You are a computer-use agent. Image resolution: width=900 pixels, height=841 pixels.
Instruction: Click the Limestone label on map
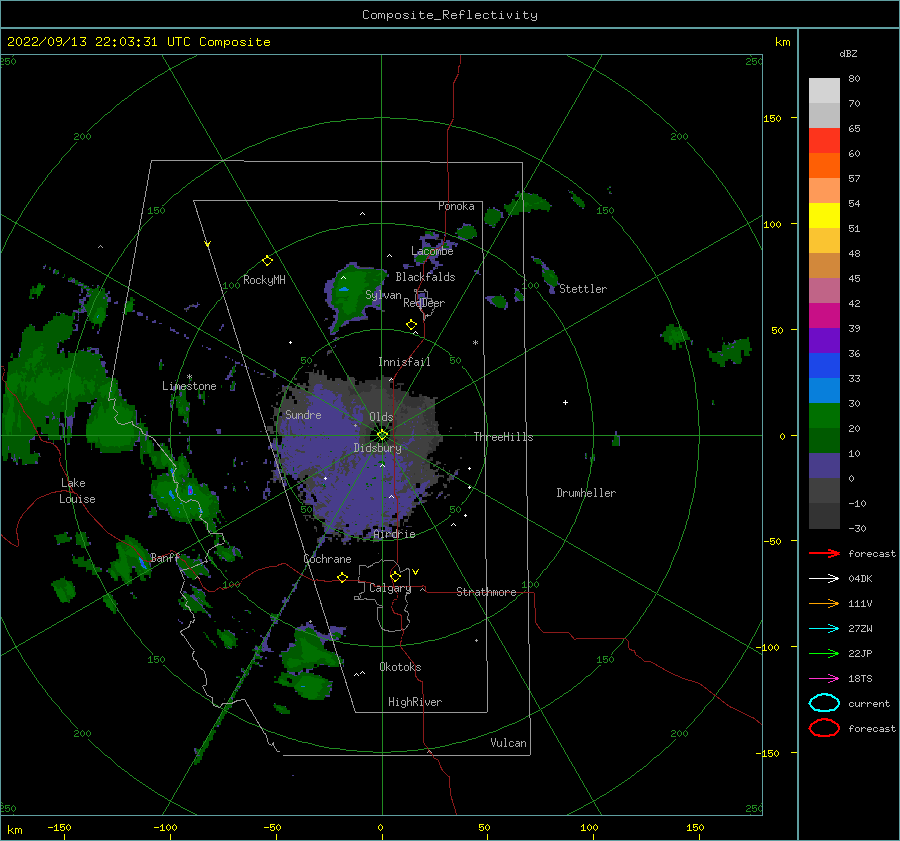189,386
